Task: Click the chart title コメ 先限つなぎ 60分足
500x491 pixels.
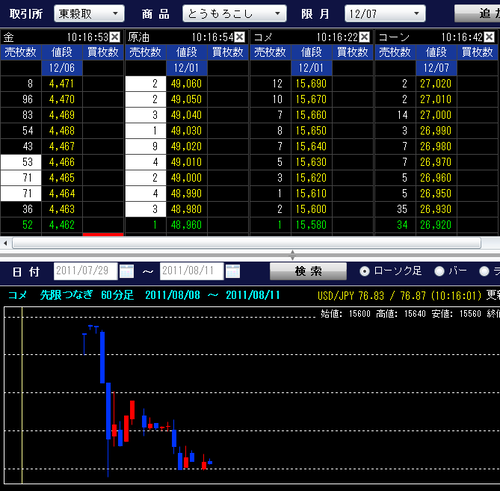Action: click(x=71, y=295)
